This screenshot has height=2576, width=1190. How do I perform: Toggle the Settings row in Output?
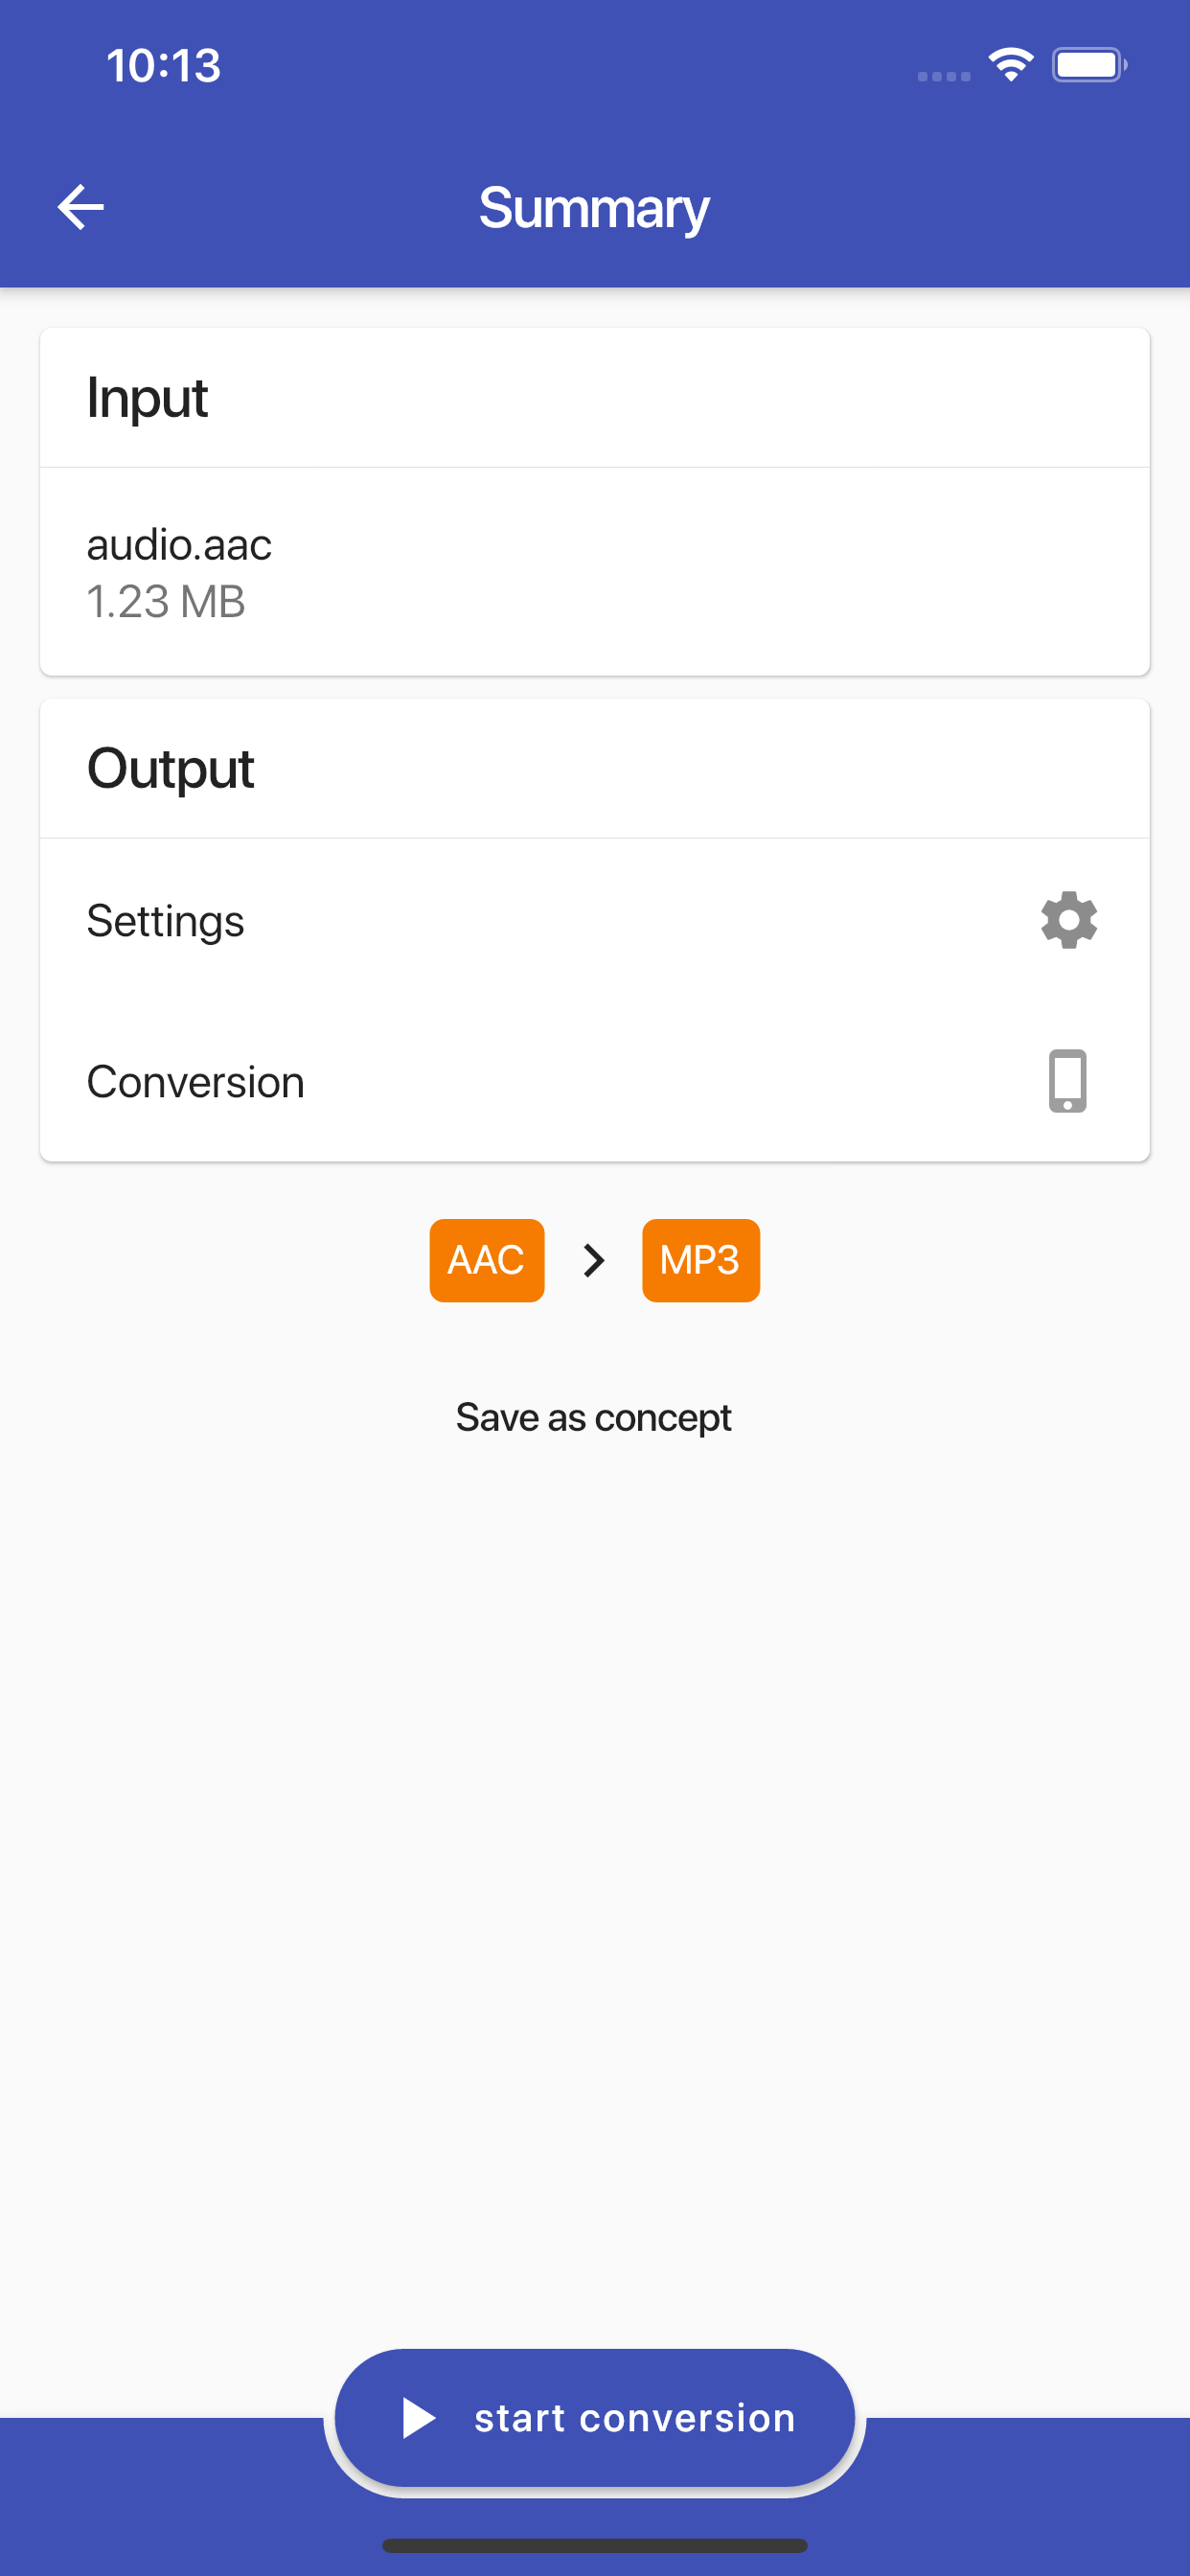click(594, 920)
